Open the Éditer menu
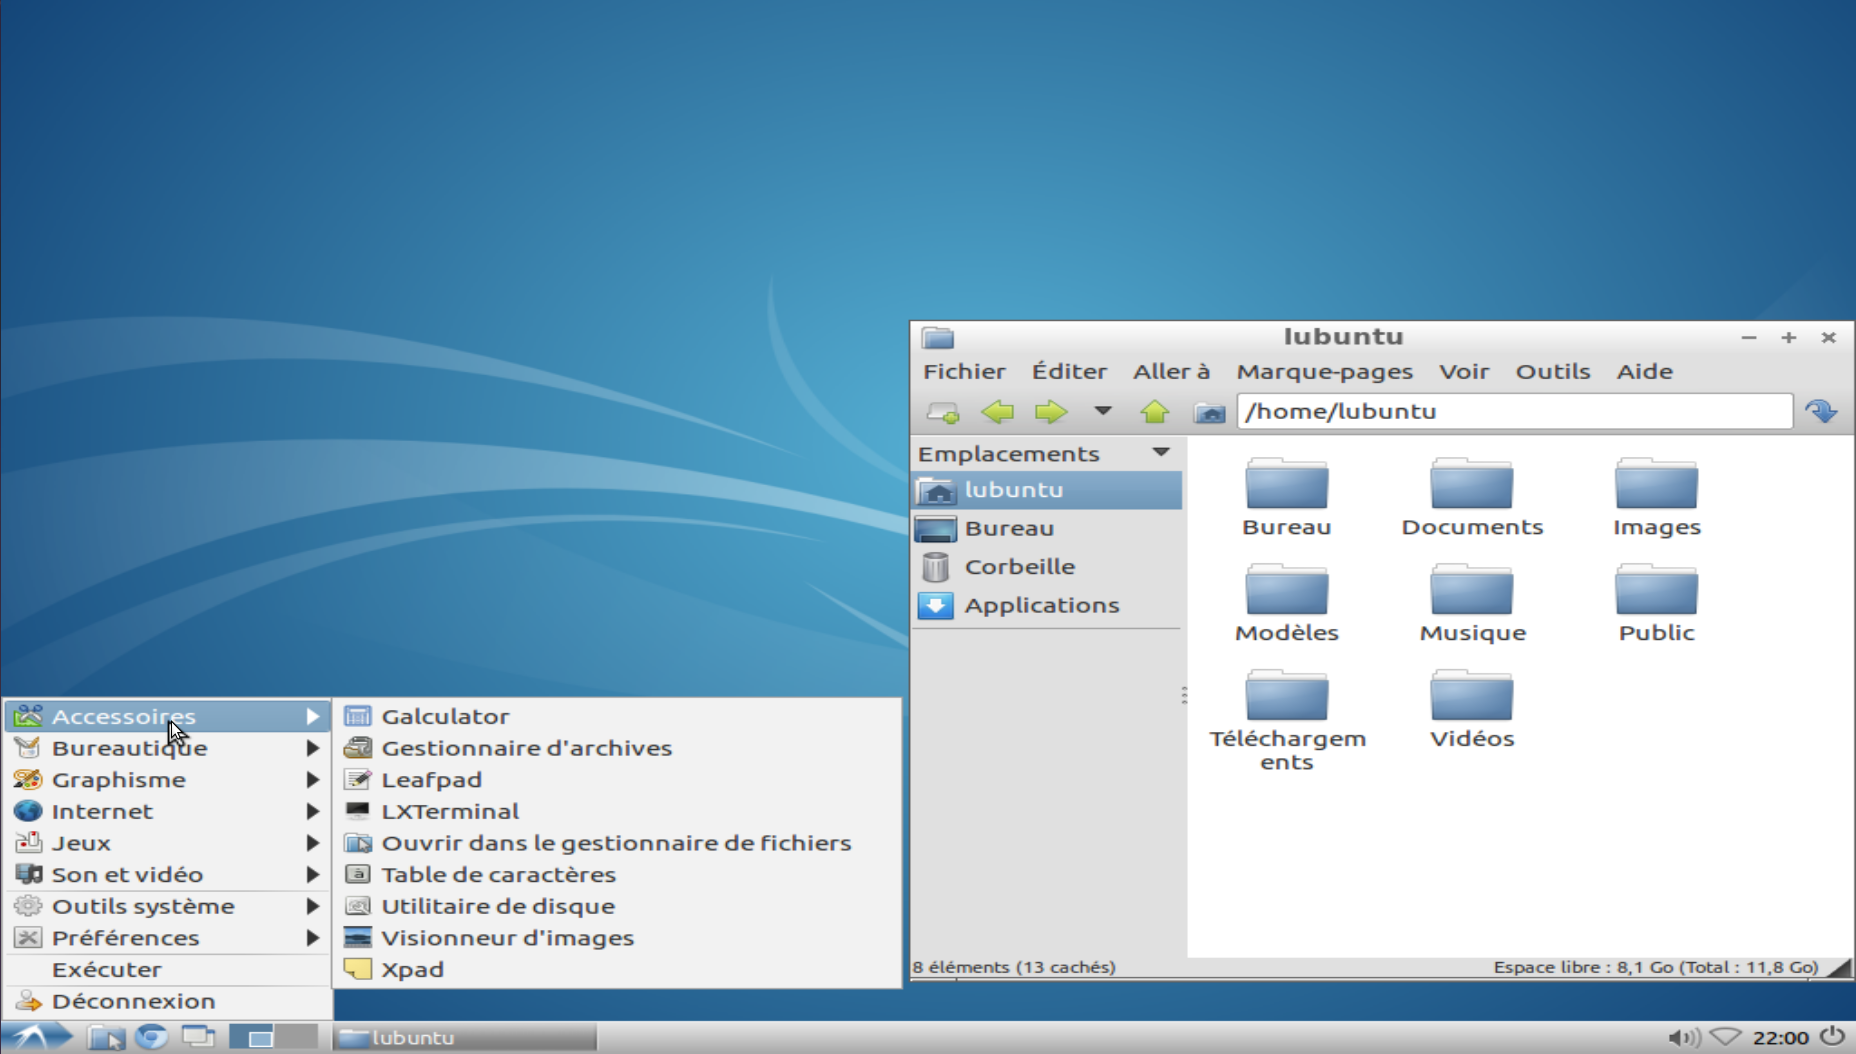The width and height of the screenshot is (1856, 1054). click(x=1069, y=372)
